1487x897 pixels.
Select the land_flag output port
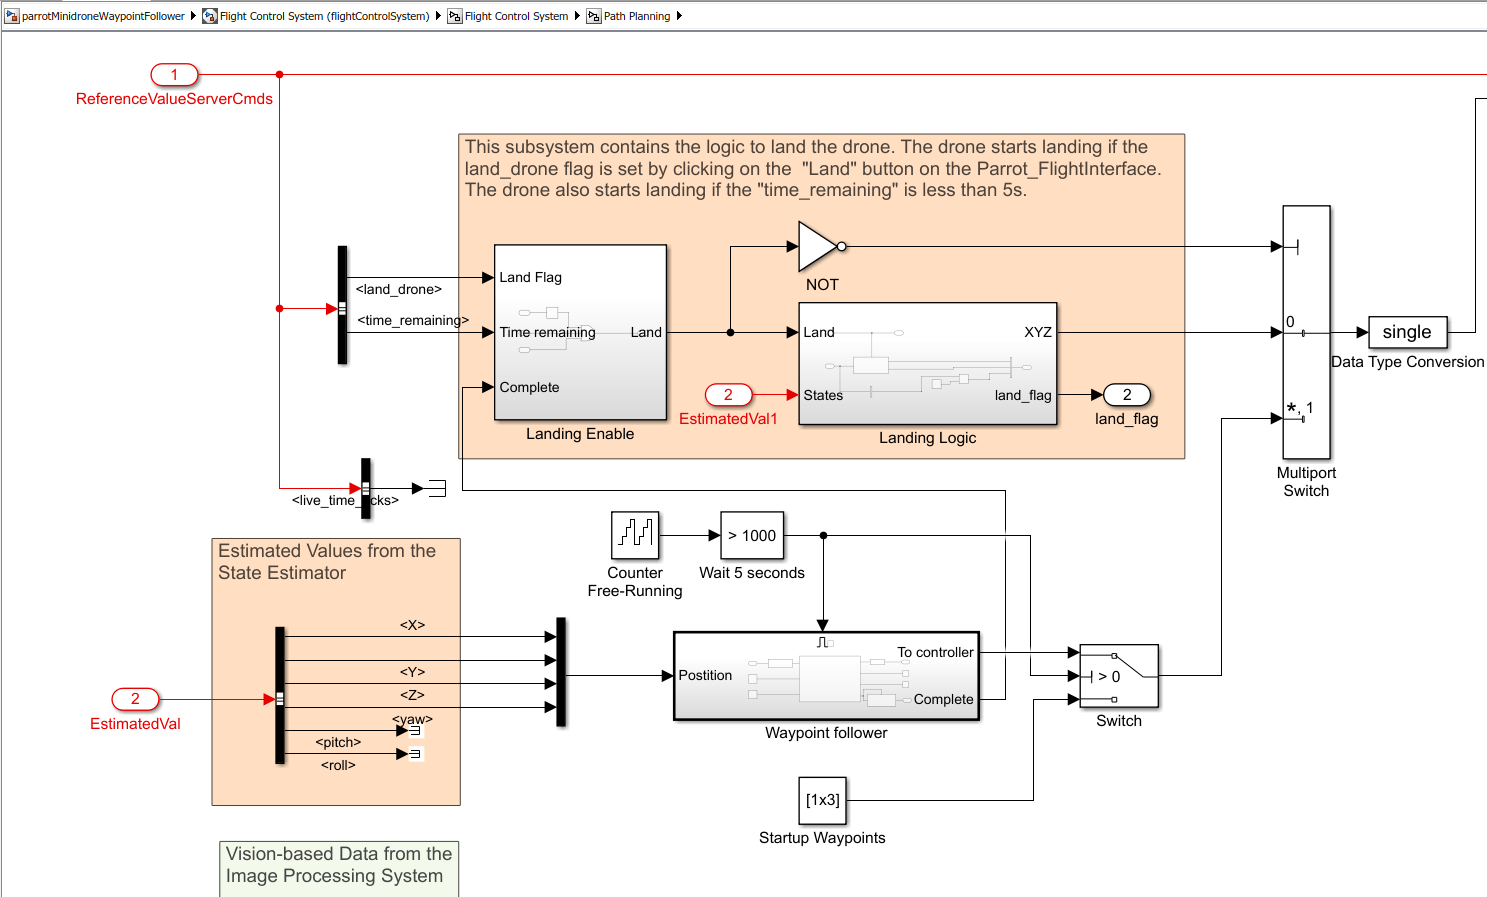[1126, 395]
